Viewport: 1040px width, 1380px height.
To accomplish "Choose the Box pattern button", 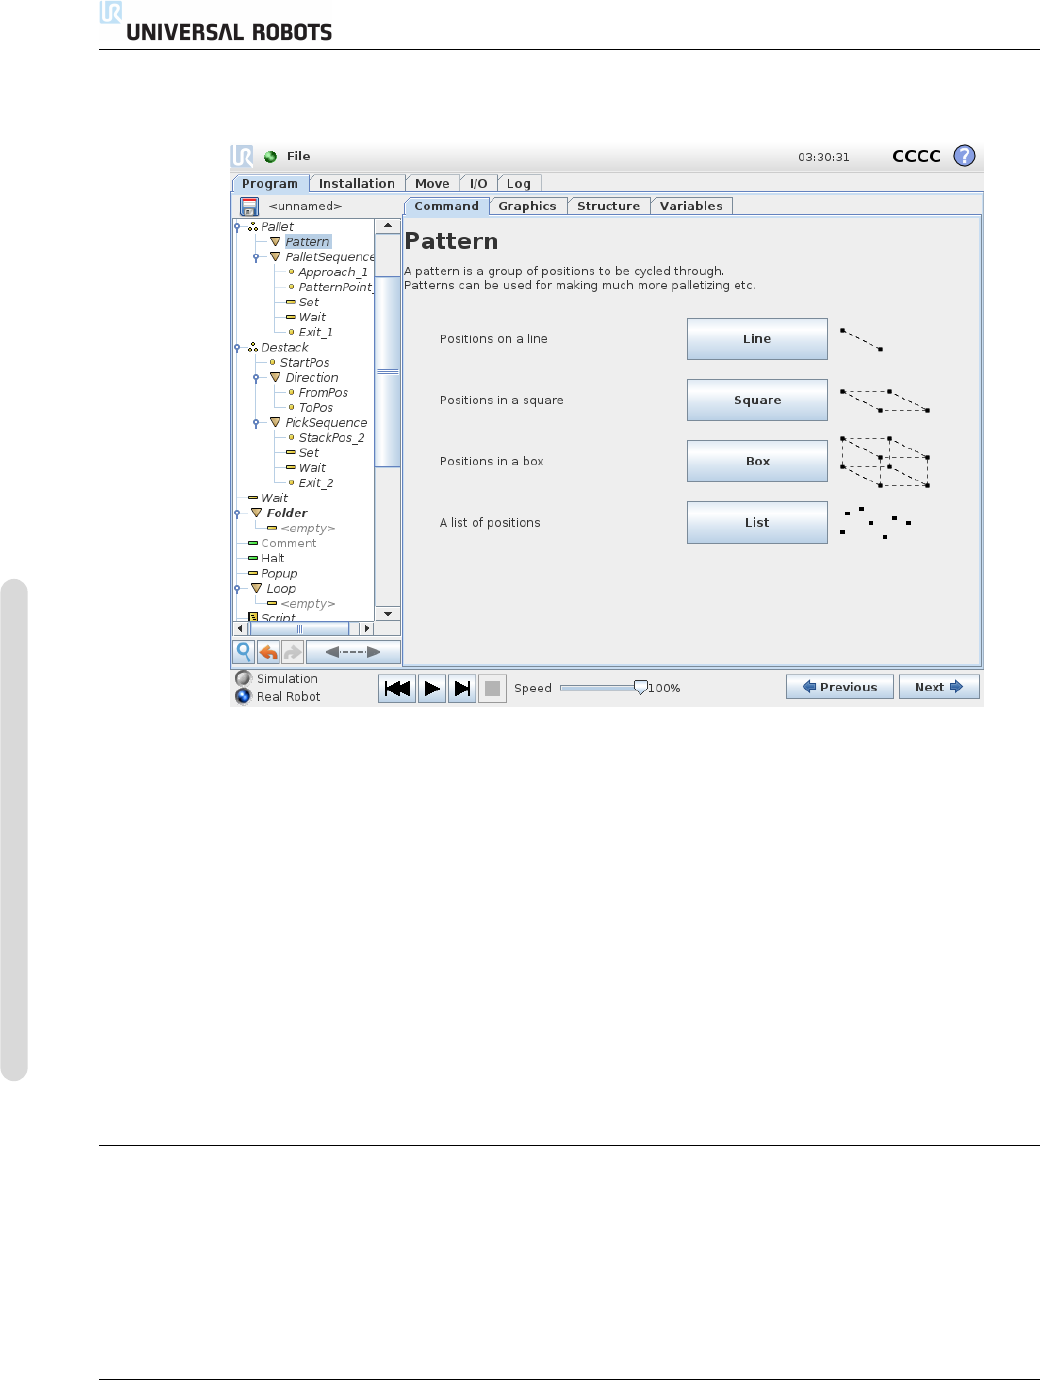I will 757,461.
